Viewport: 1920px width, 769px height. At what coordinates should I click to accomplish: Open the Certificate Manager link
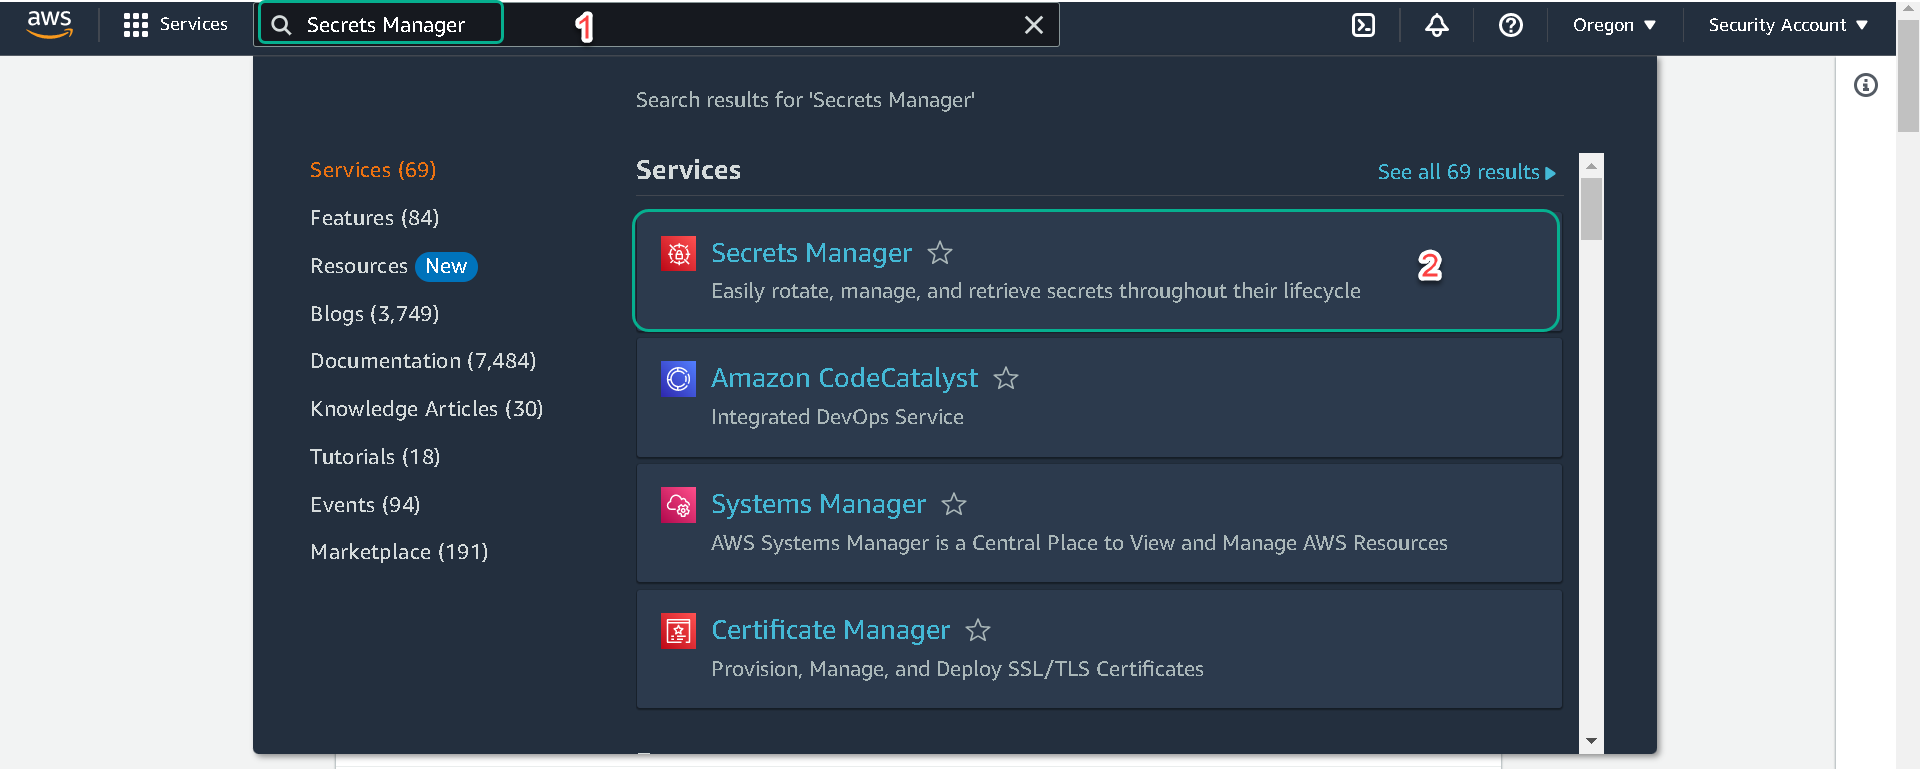[830, 630]
